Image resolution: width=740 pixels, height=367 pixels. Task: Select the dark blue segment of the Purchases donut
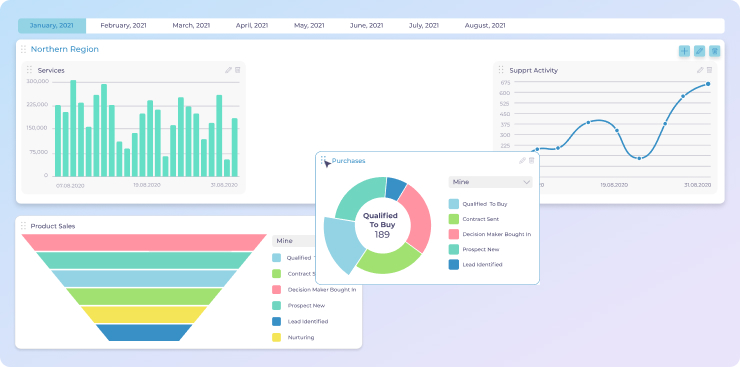click(x=395, y=188)
